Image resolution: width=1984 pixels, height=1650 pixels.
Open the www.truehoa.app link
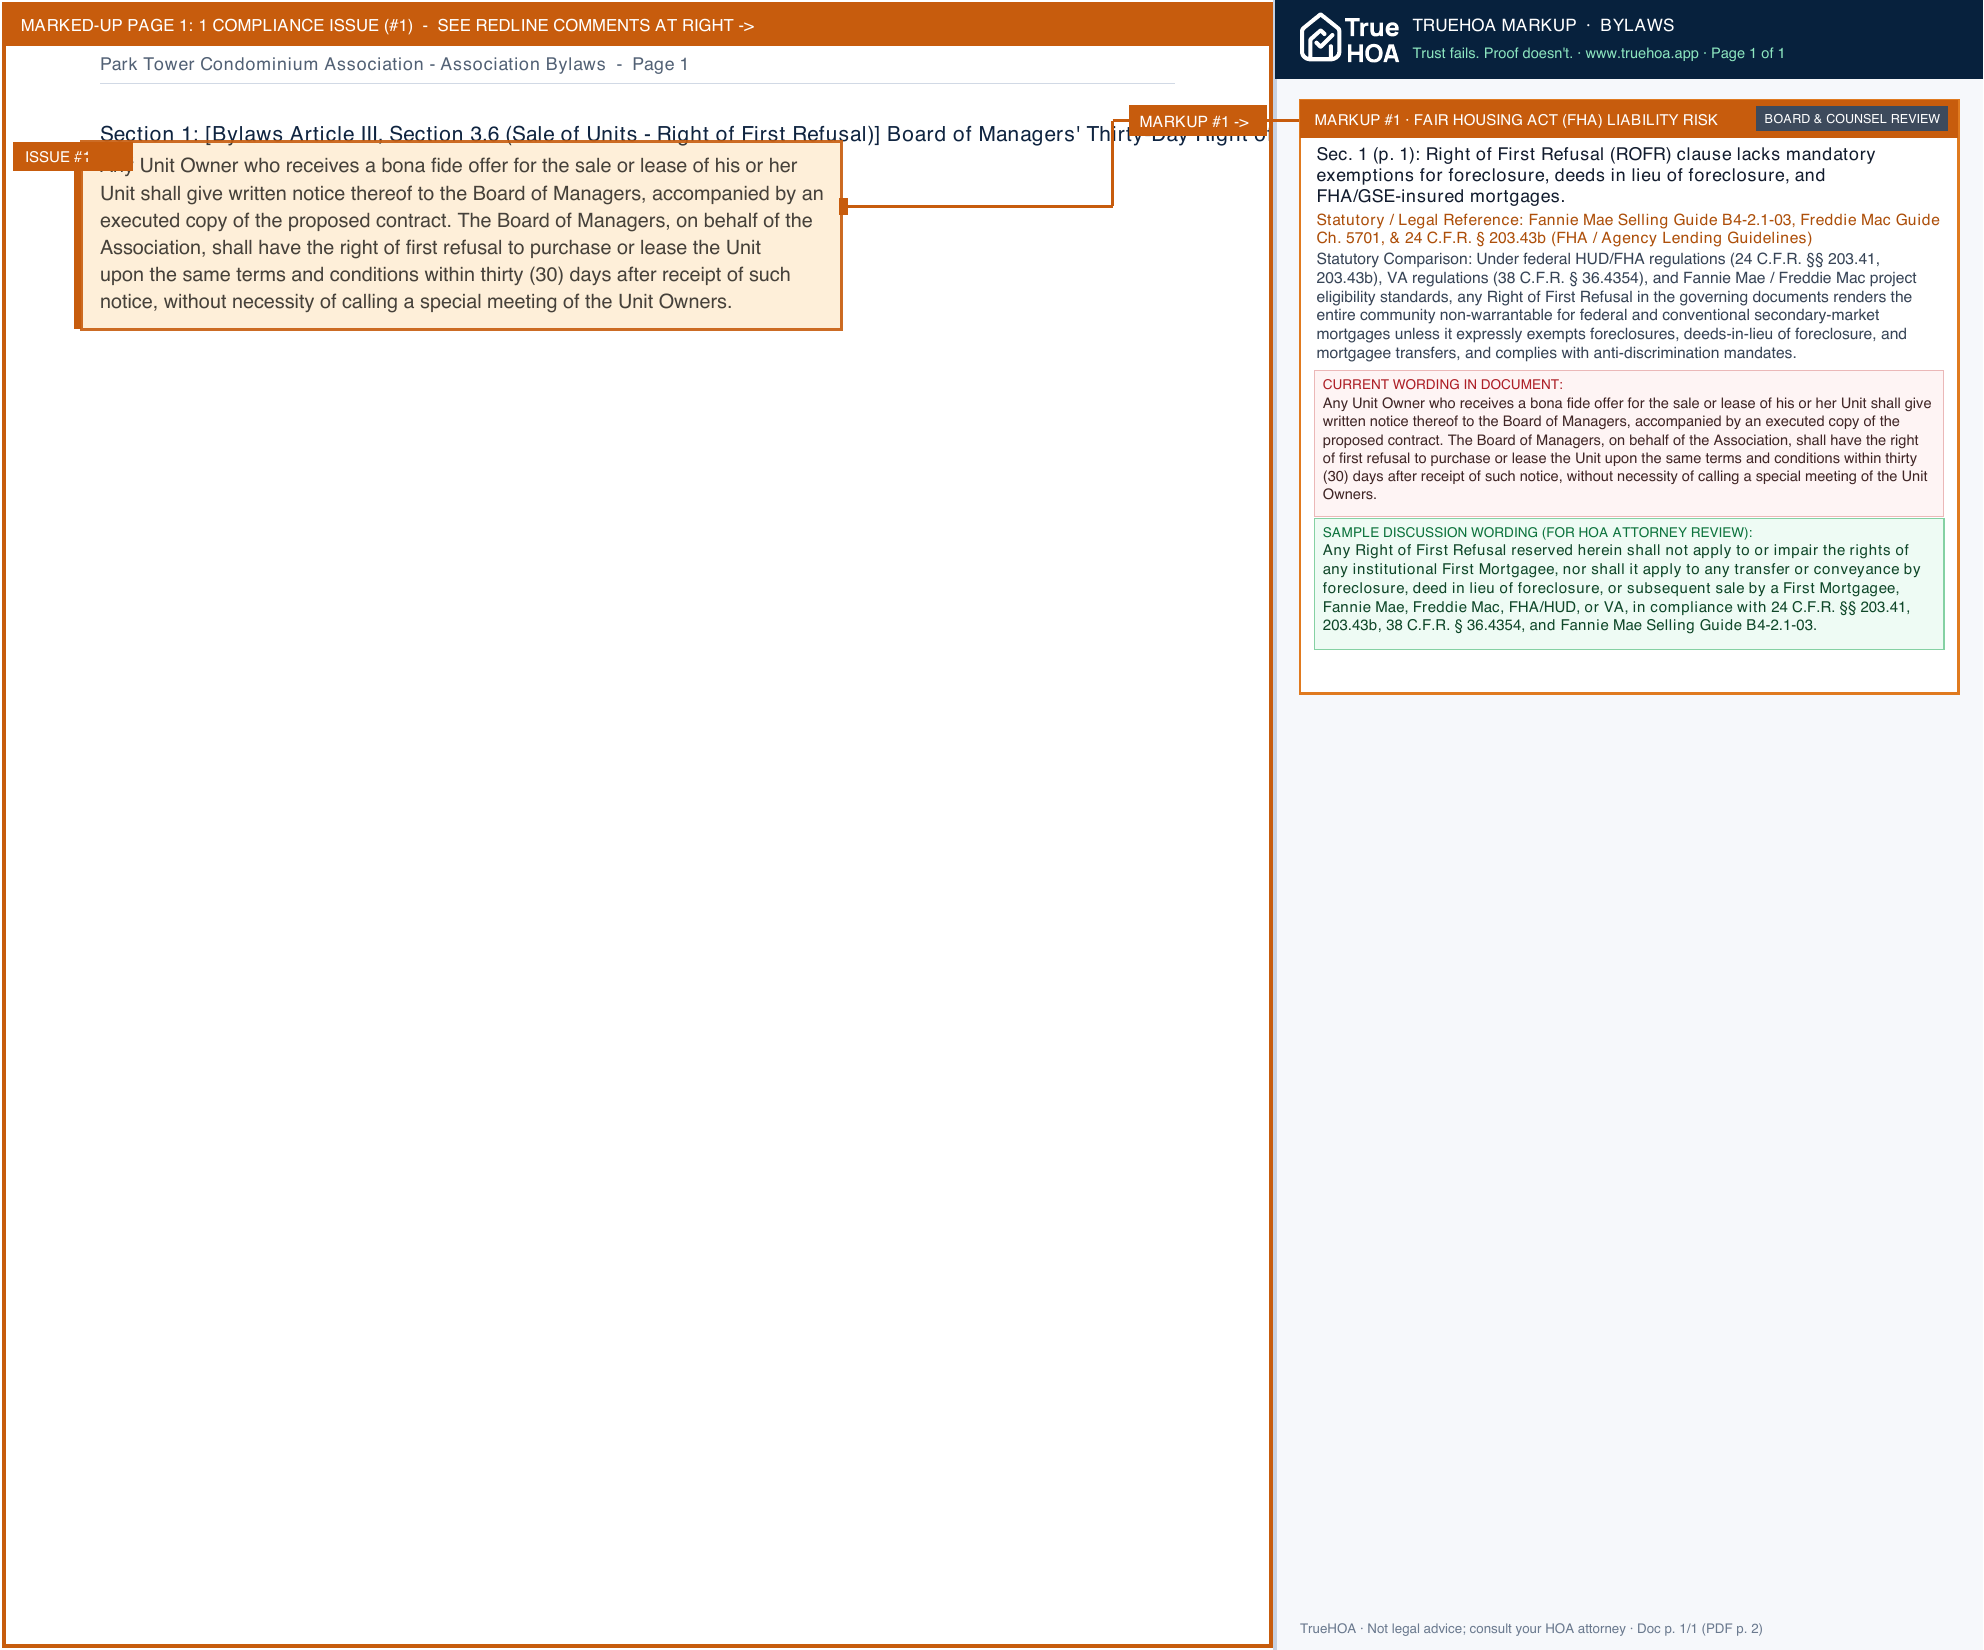(1641, 53)
